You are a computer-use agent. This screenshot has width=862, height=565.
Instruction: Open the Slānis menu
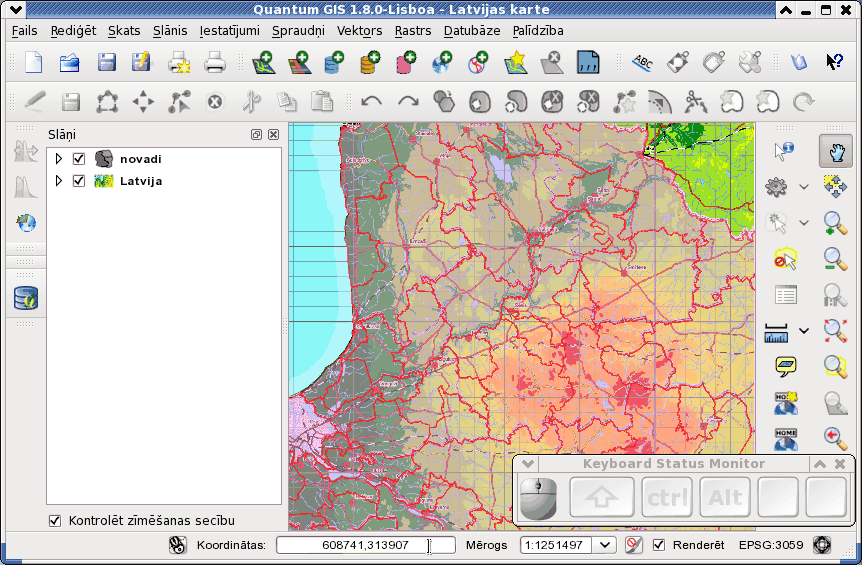[x=170, y=31]
